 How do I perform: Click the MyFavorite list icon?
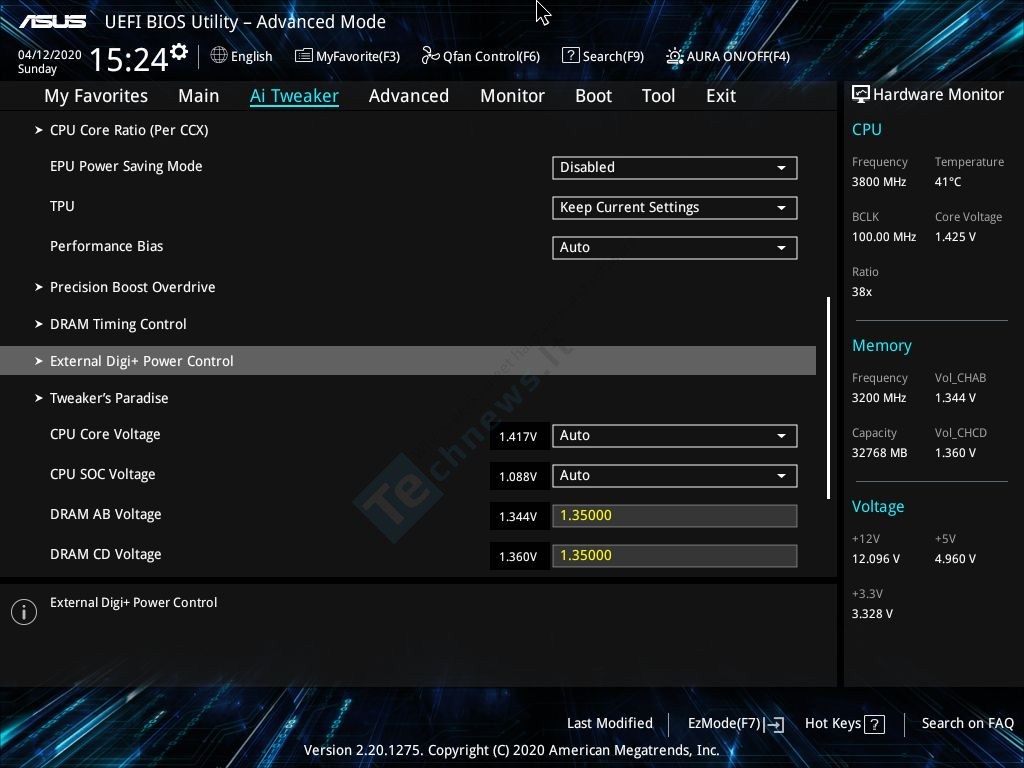point(304,56)
